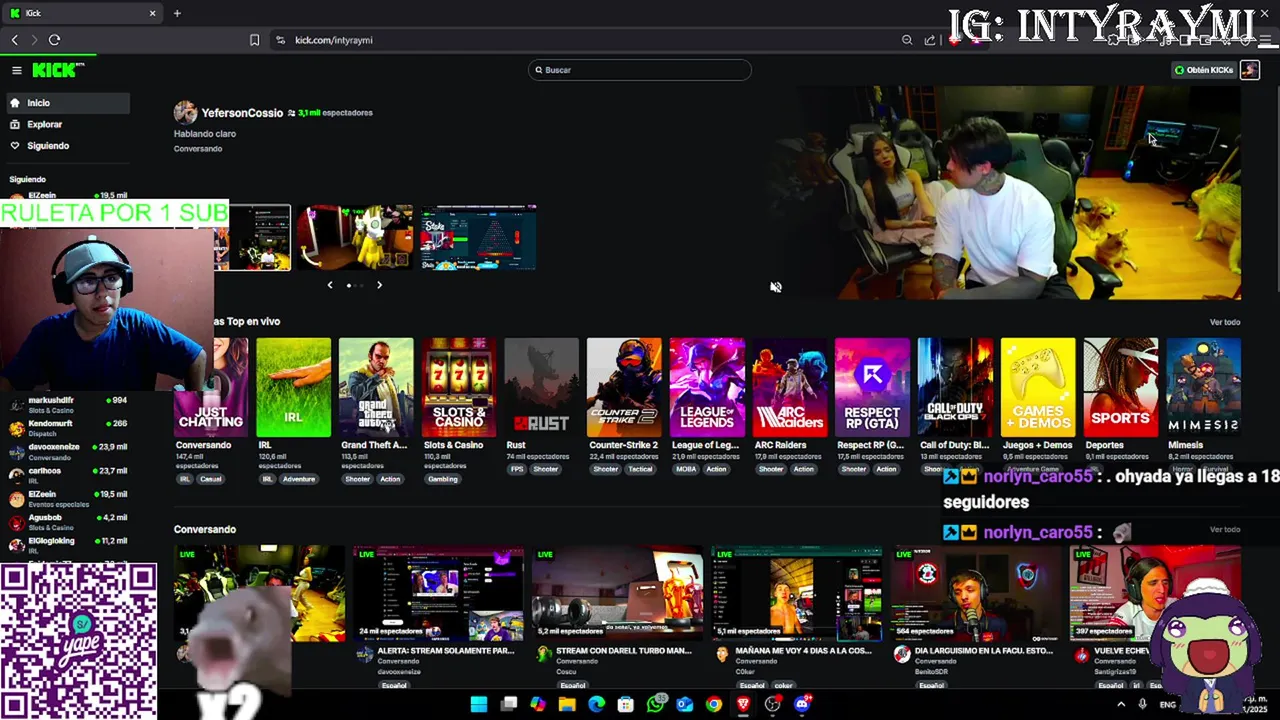The width and height of the screenshot is (1280, 720).
Task: Click MOBA tag under League of Legends
Action: 686,469
